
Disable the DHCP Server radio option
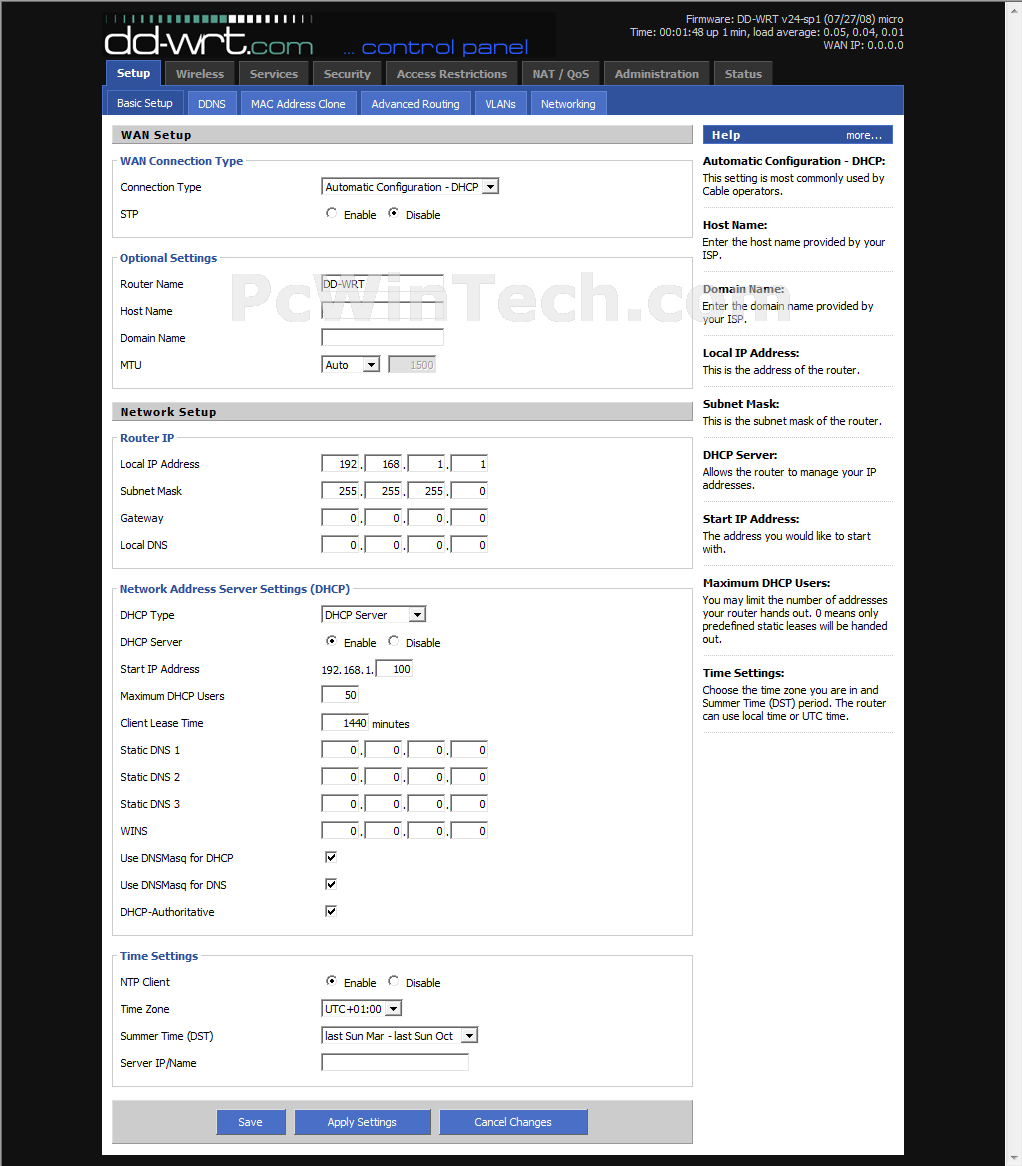[393, 641]
